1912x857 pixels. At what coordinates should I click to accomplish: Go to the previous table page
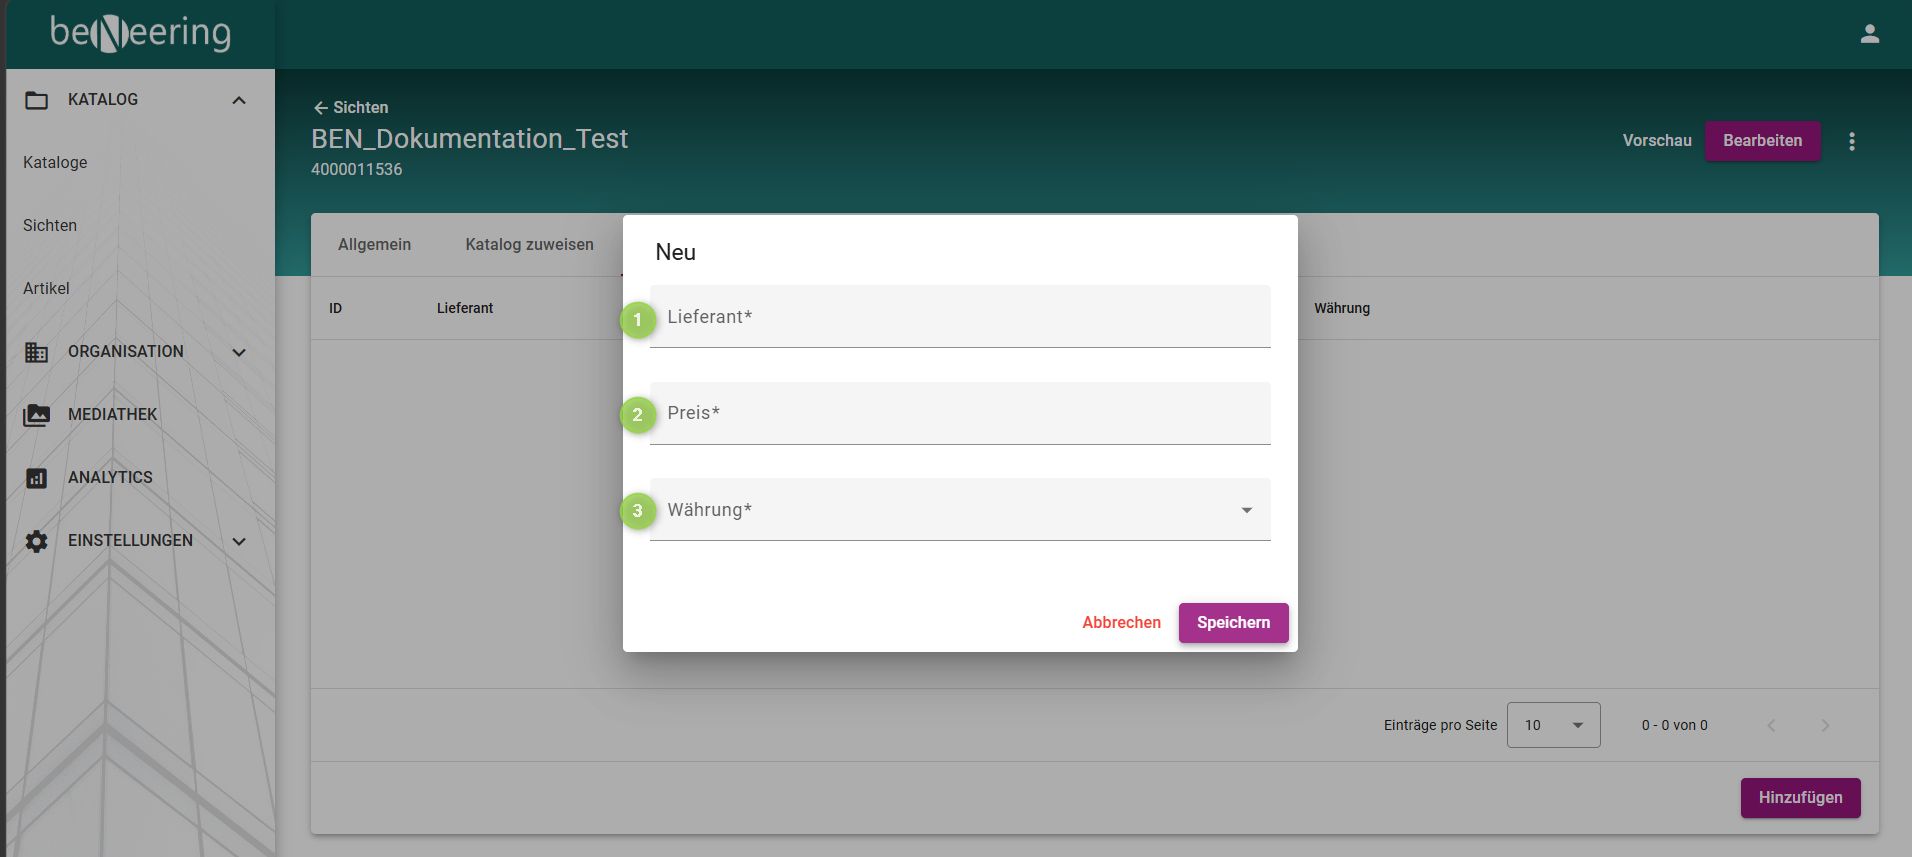point(1771,725)
